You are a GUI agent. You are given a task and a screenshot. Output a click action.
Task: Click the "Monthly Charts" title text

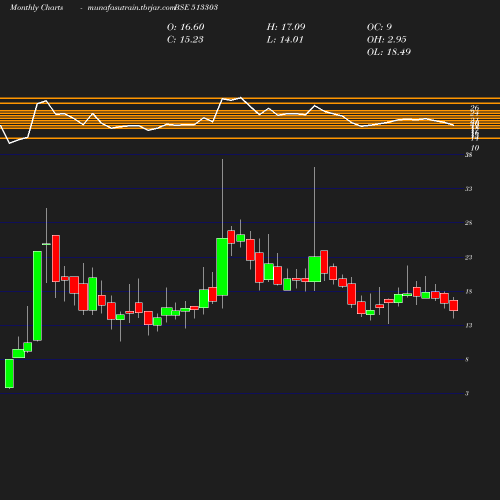click(37, 7)
